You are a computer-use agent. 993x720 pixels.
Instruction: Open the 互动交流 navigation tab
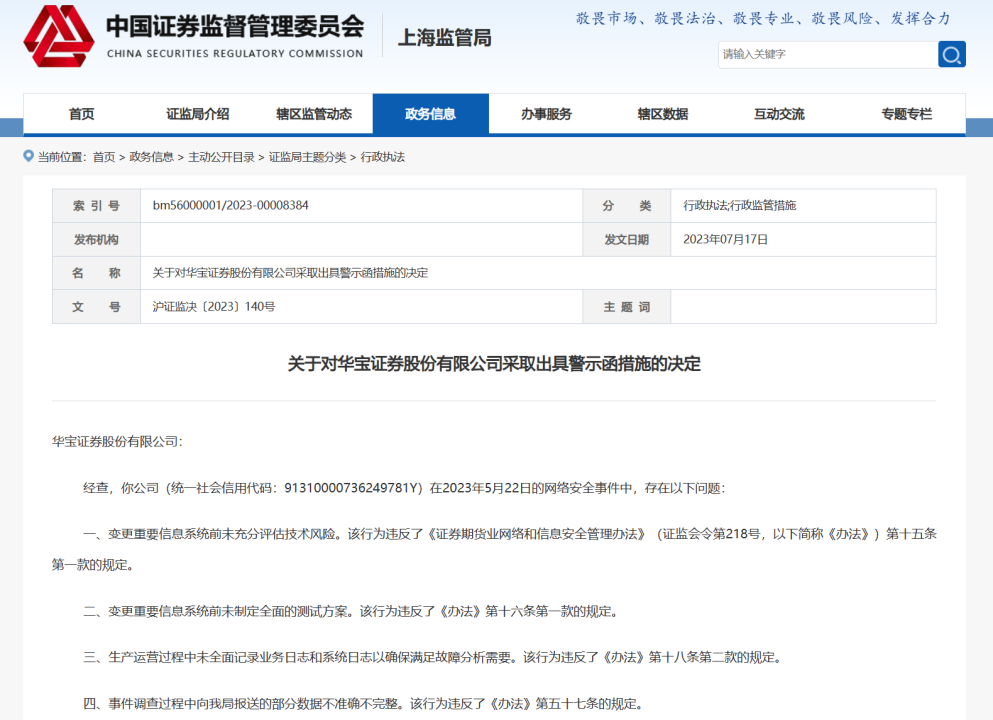pyautogui.click(x=779, y=114)
